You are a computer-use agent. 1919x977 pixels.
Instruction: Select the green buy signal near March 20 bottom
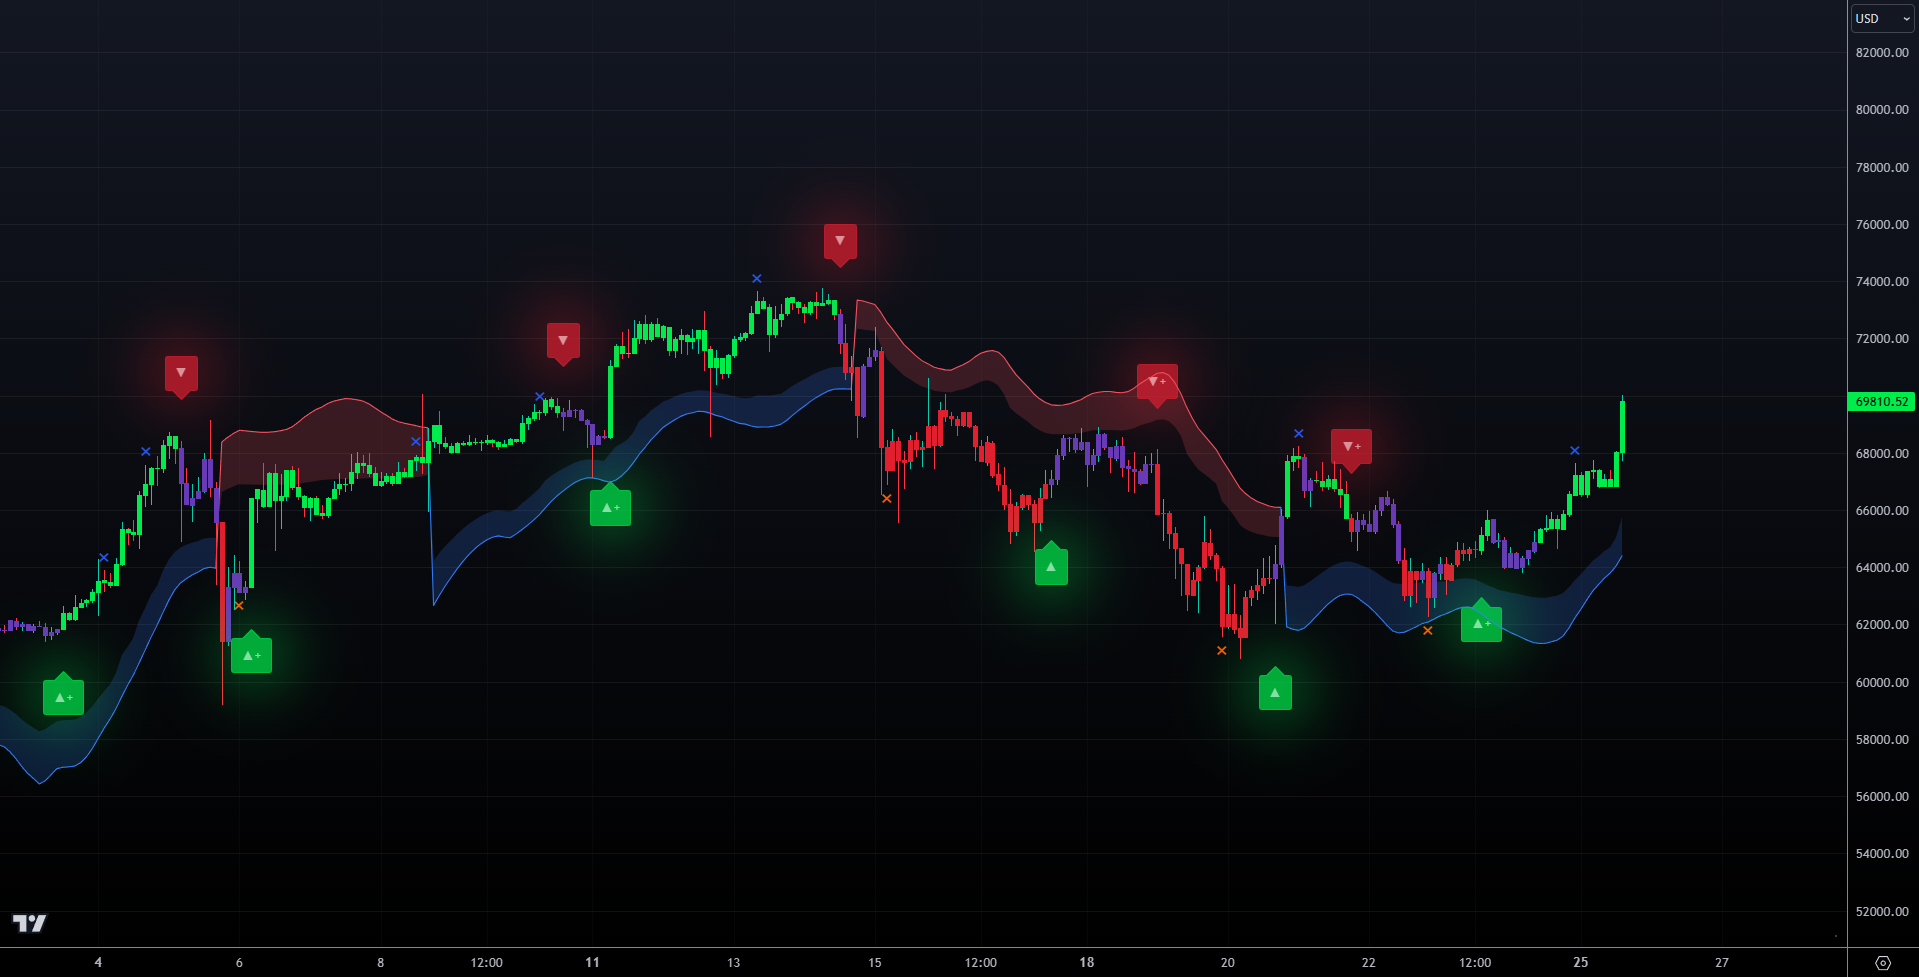tap(1274, 688)
